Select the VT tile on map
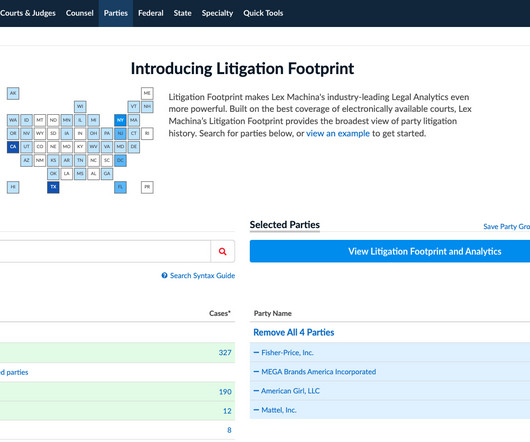This screenshot has width=530, height=442. (x=134, y=107)
